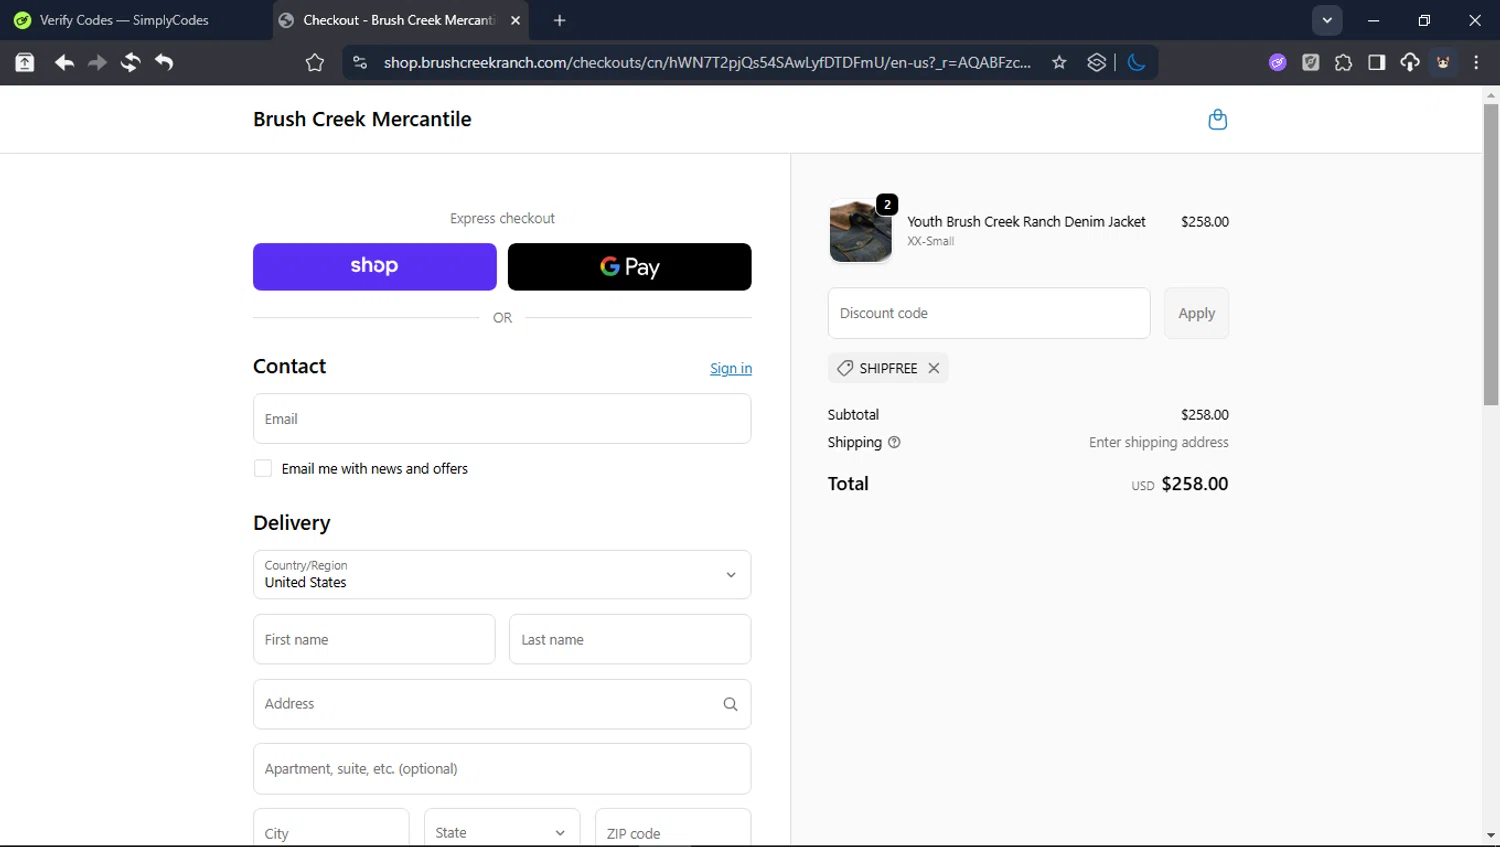Reload the page with the refresh icon

pyautogui.click(x=130, y=62)
